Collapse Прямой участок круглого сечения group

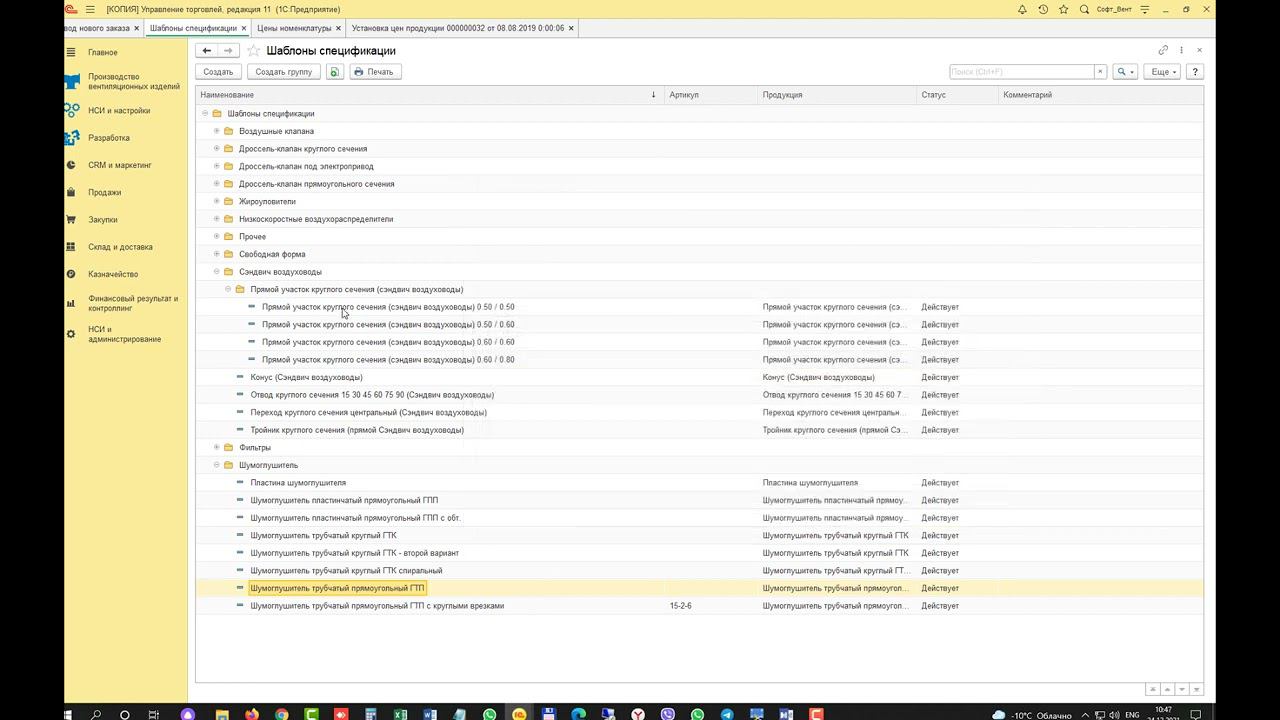point(228,289)
